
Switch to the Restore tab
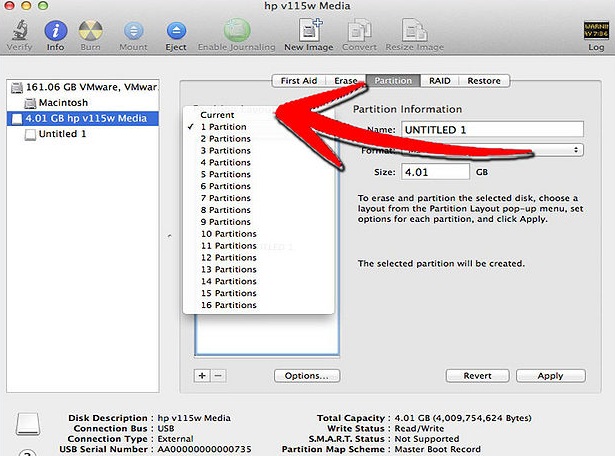484,81
